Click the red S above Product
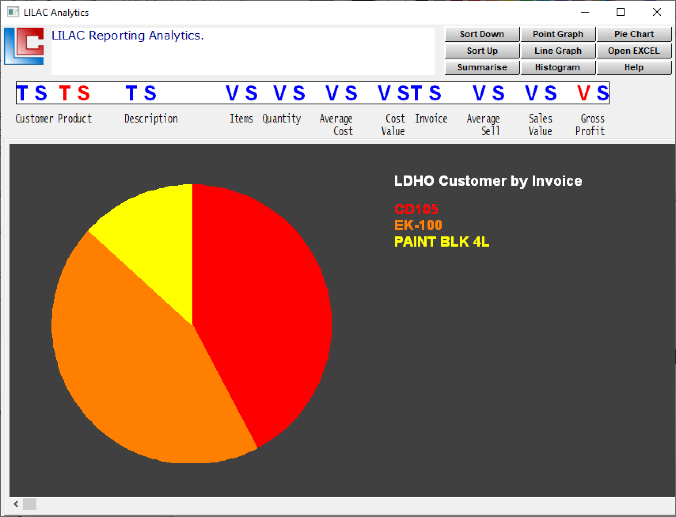 pyautogui.click(x=83, y=93)
